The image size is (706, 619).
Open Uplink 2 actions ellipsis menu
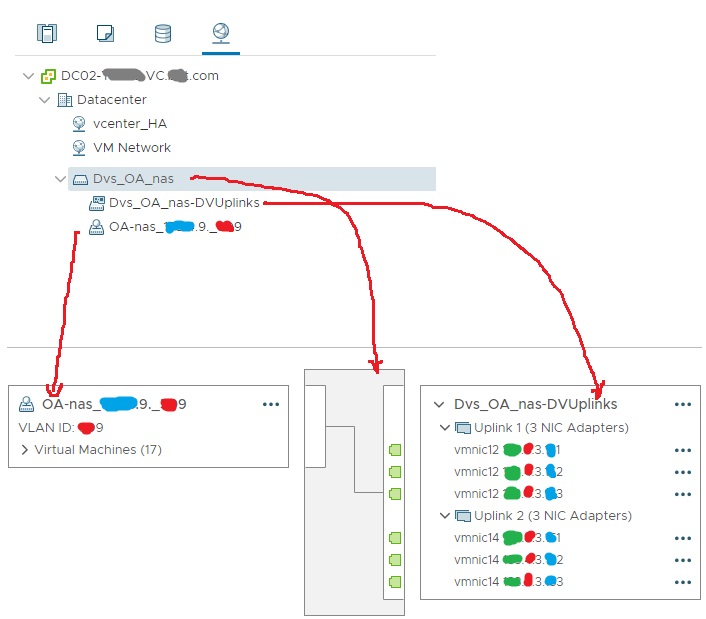pos(683,516)
